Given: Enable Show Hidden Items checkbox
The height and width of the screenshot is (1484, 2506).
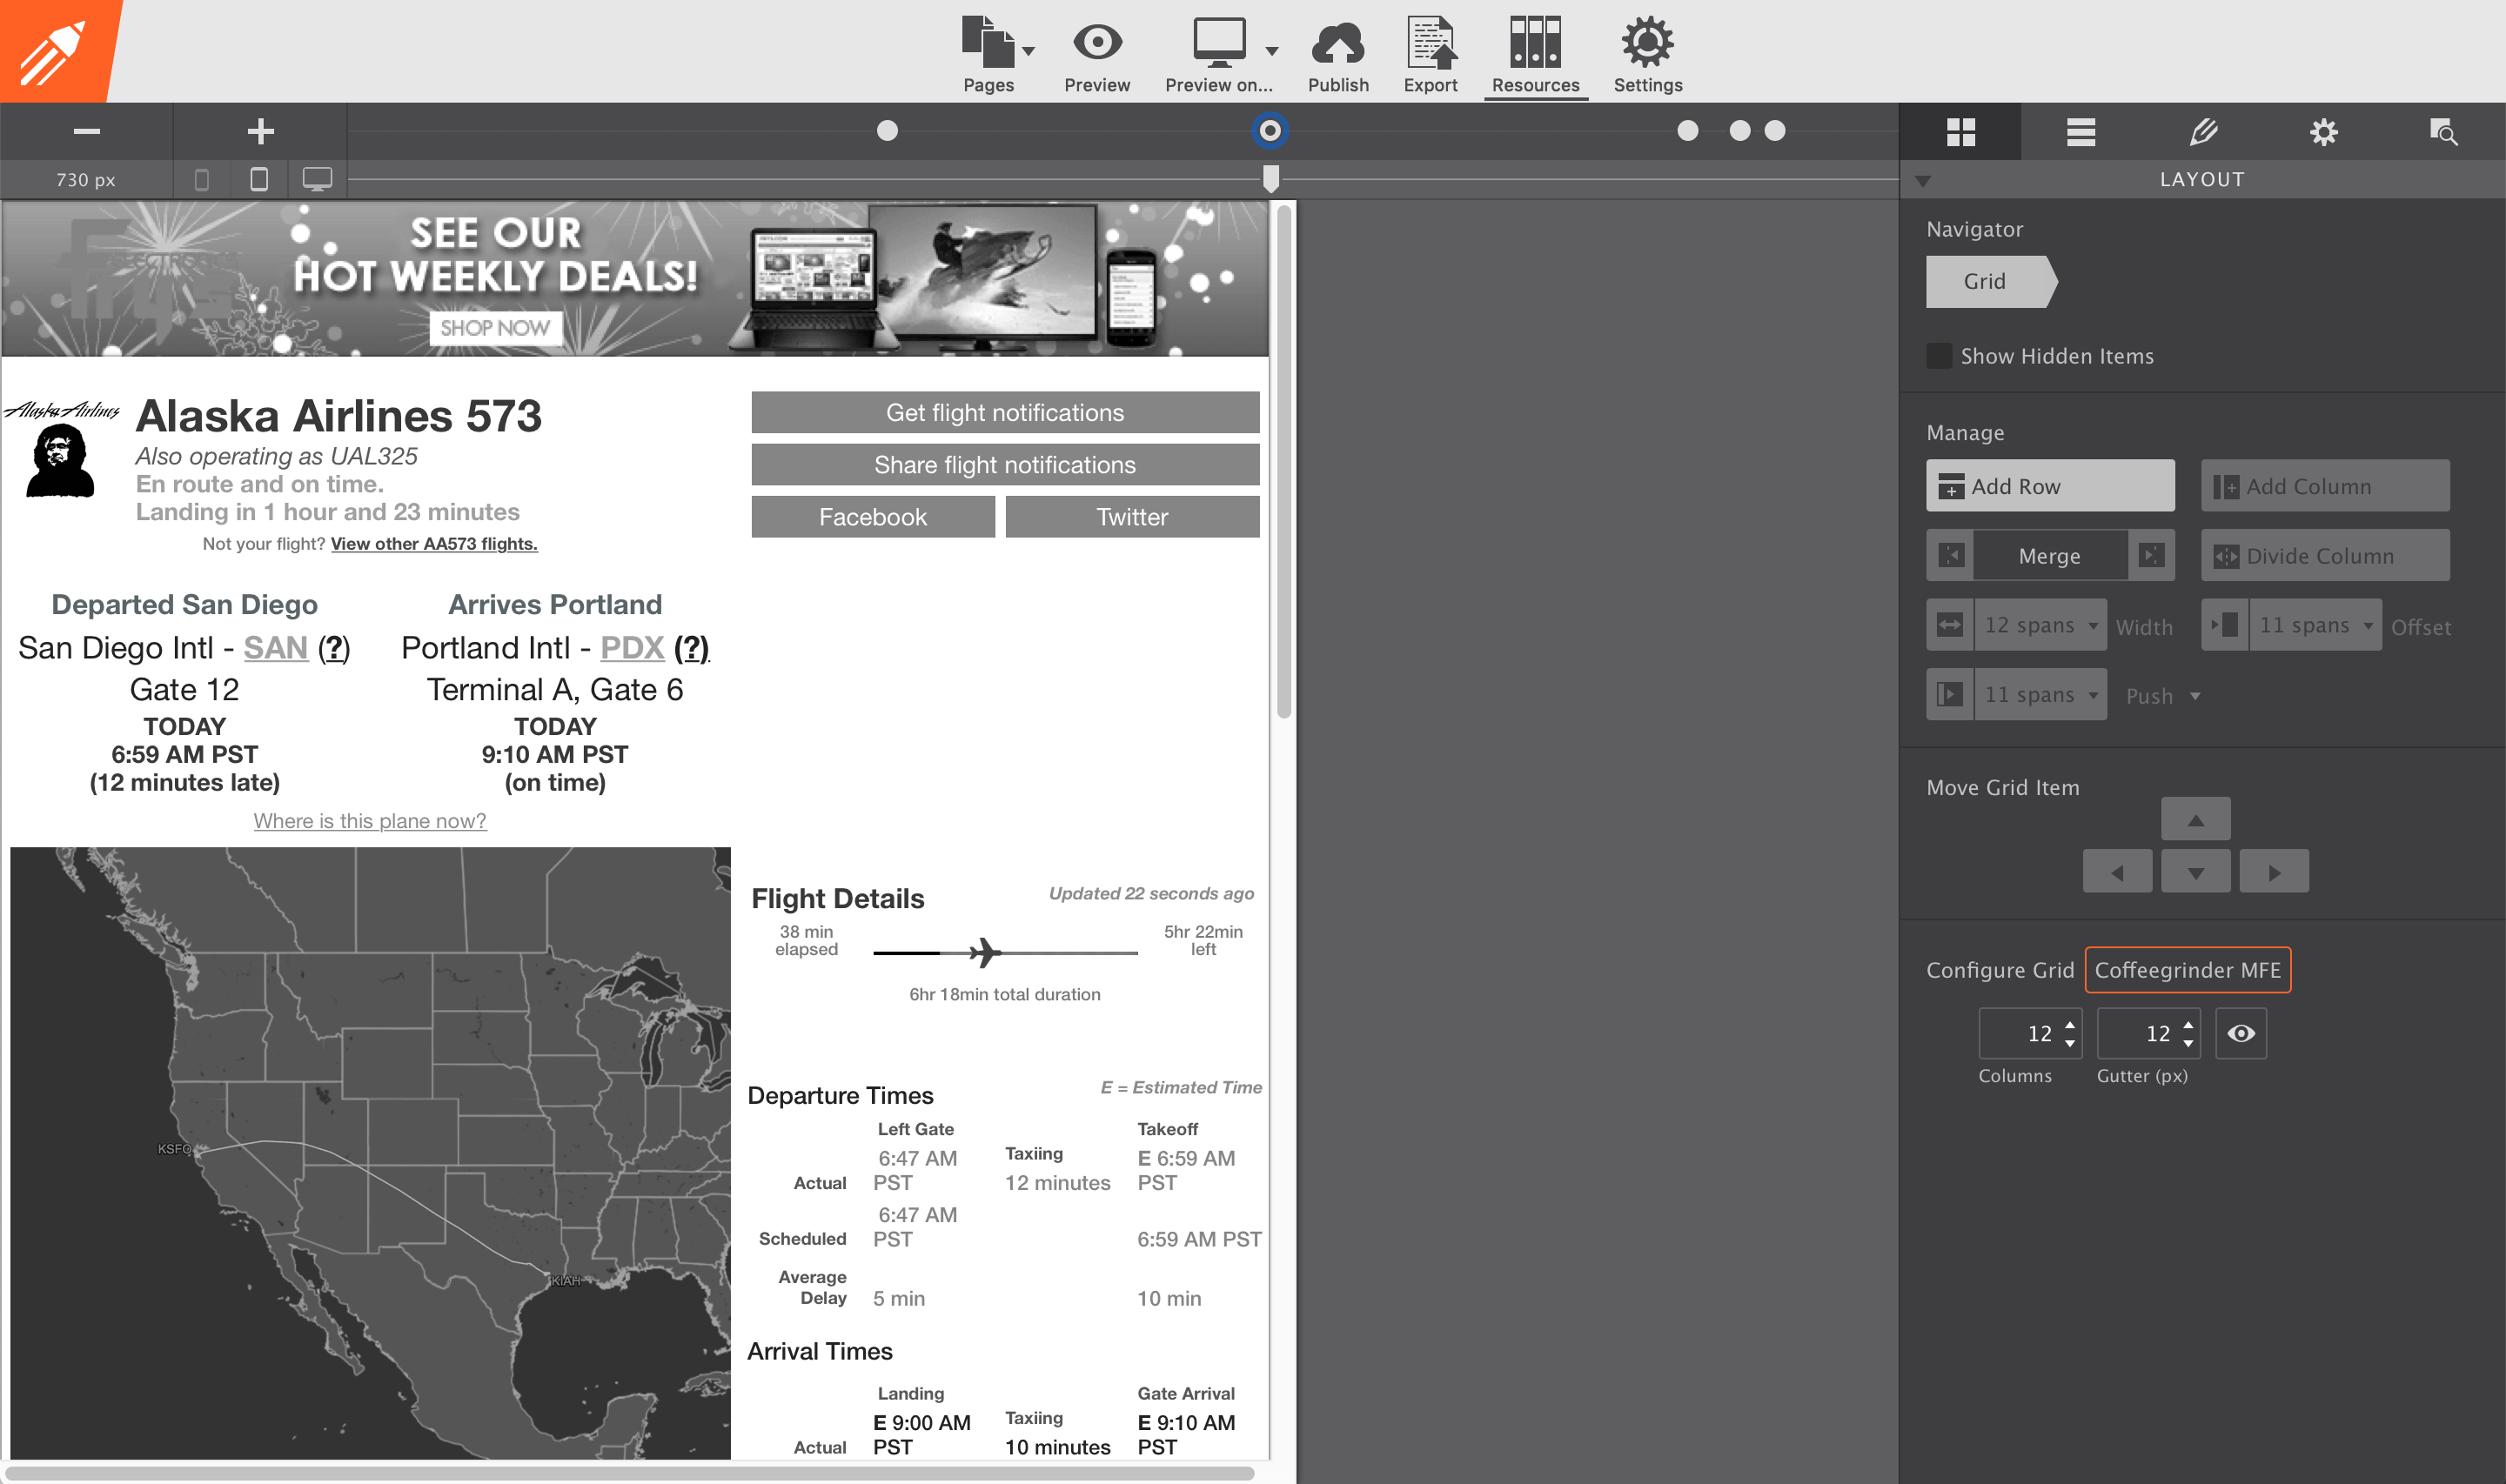Looking at the screenshot, I should click(1939, 356).
